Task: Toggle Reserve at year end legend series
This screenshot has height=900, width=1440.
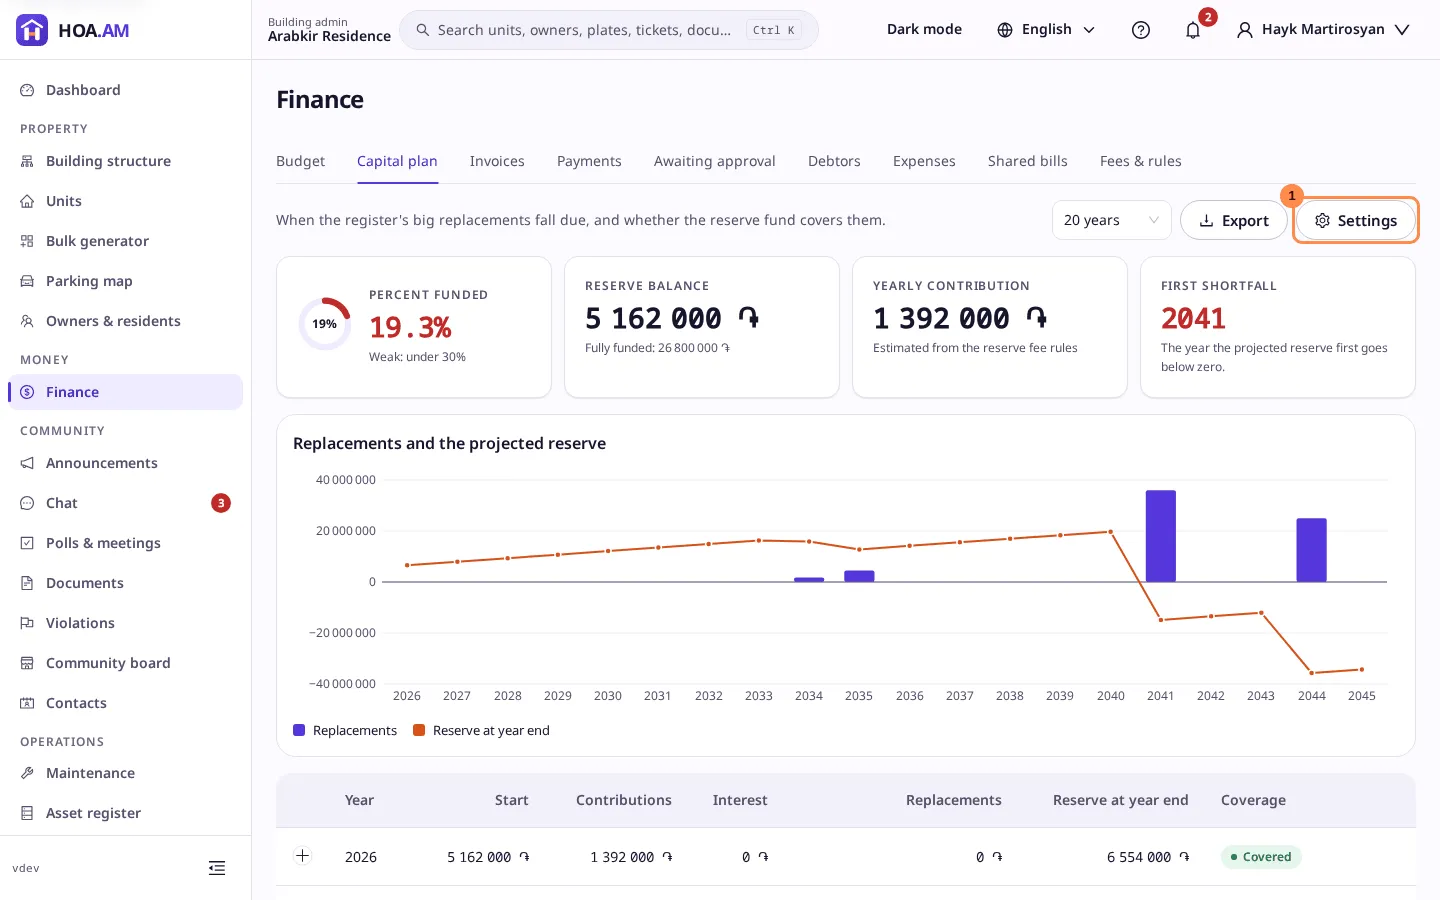Action: (481, 731)
